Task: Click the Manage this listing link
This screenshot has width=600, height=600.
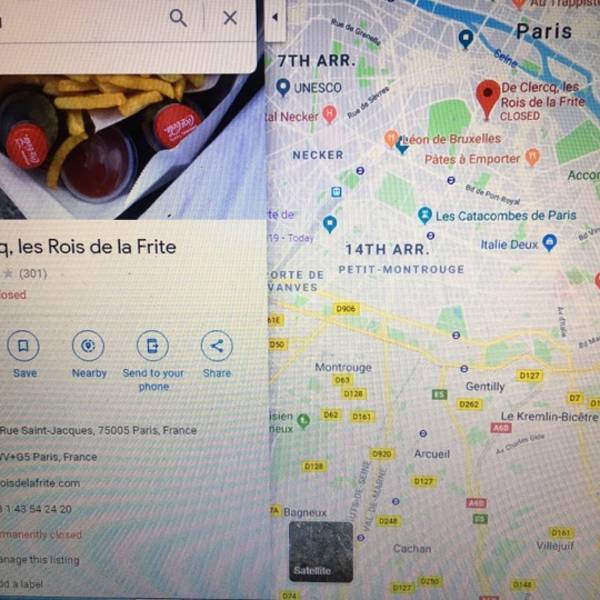Action: (x=40, y=560)
